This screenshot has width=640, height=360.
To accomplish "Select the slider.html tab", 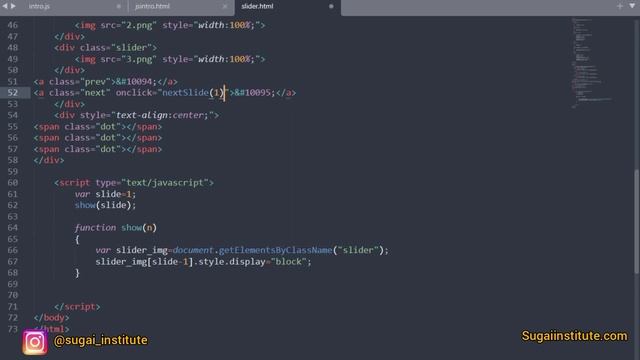I will pyautogui.click(x=257, y=7).
